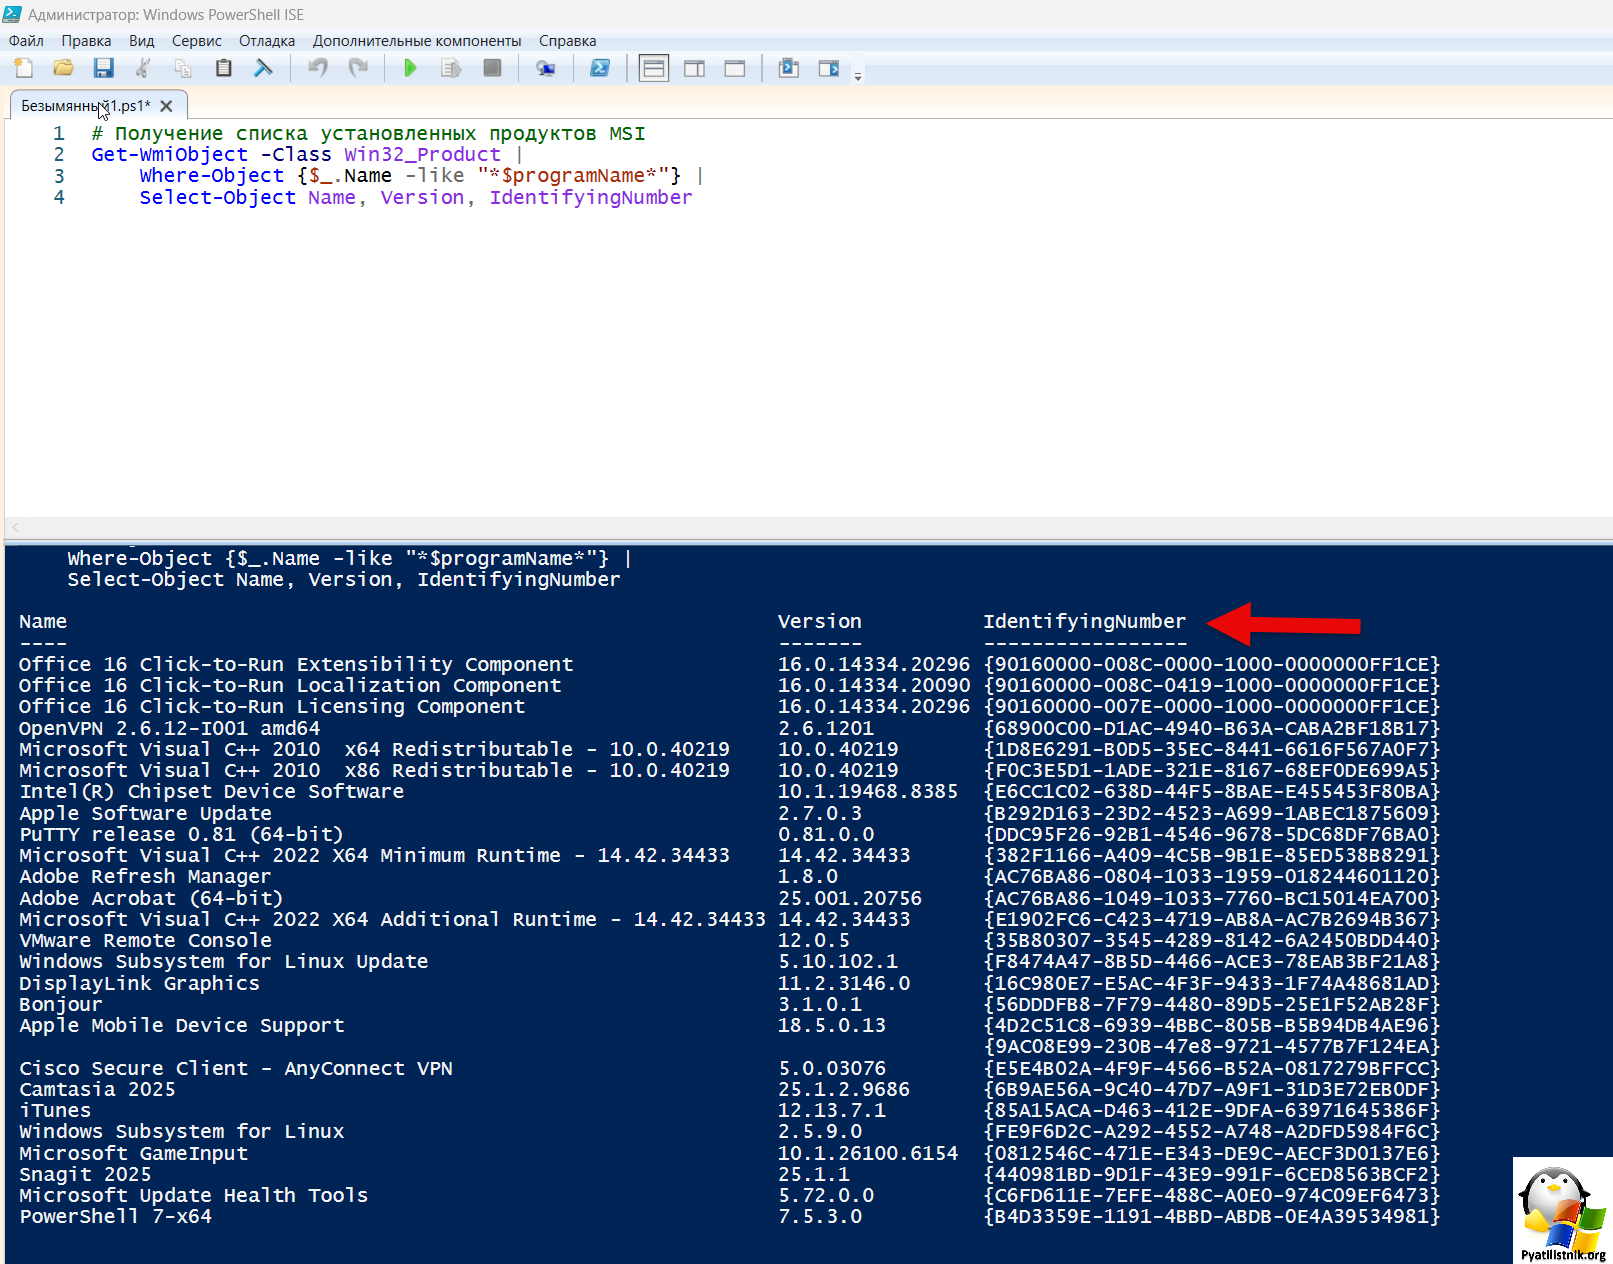Image resolution: width=1613 pixels, height=1264 pixels.
Task: Open the Справка menu
Action: click(x=567, y=41)
